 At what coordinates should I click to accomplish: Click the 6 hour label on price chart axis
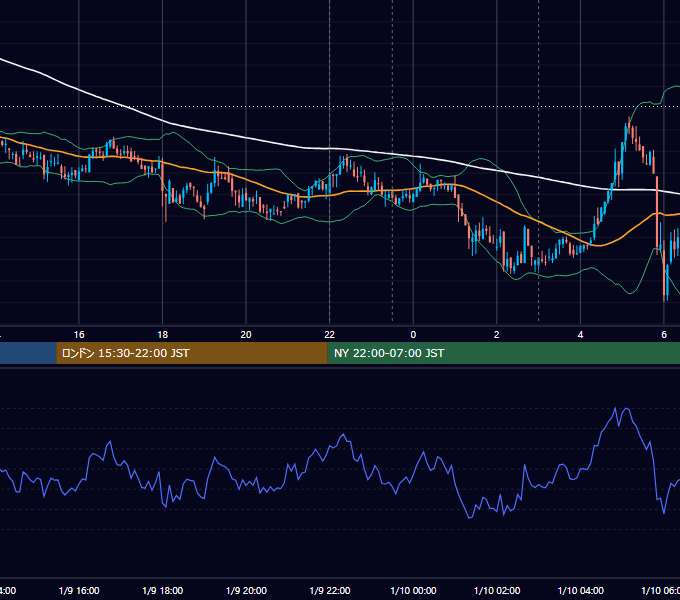coord(664,335)
